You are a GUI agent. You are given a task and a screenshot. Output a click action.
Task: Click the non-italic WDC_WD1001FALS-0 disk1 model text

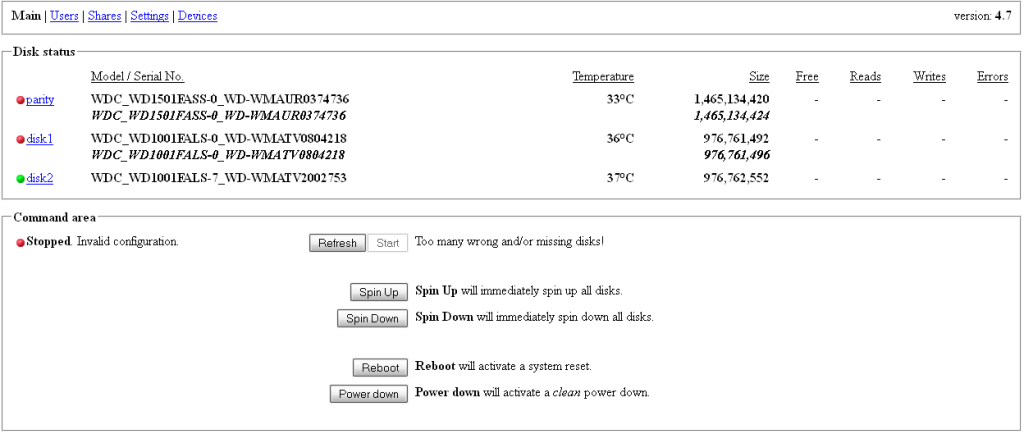219,139
